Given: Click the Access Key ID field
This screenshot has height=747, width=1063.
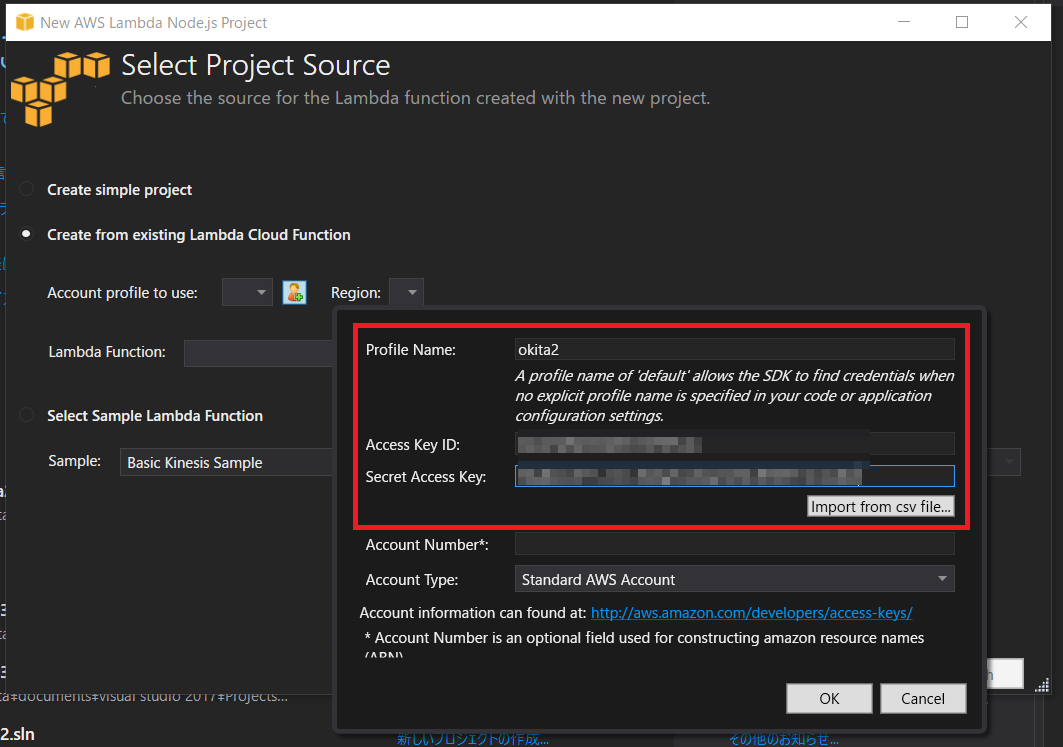Looking at the screenshot, I should 734,444.
